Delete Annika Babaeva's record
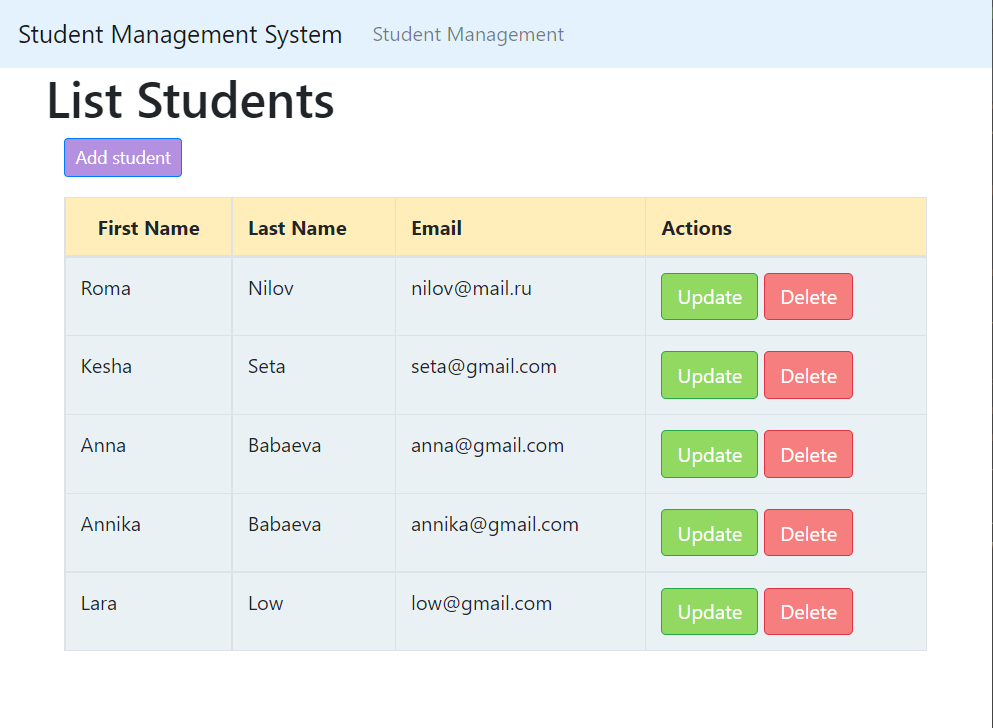Image resolution: width=993 pixels, height=728 pixels. pos(807,532)
